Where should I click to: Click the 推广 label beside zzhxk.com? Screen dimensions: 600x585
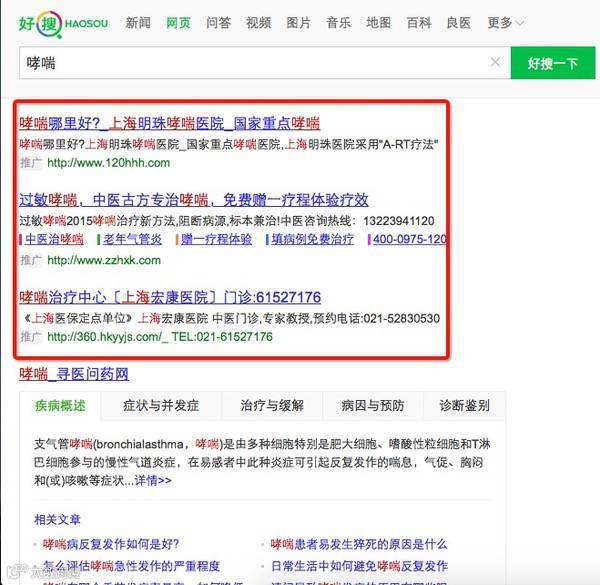click(x=31, y=261)
